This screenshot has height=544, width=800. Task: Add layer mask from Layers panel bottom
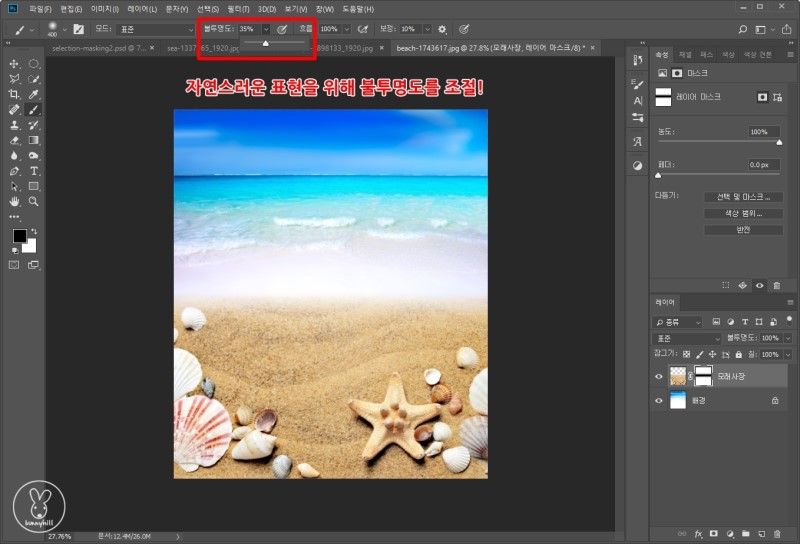pyautogui.click(x=714, y=533)
